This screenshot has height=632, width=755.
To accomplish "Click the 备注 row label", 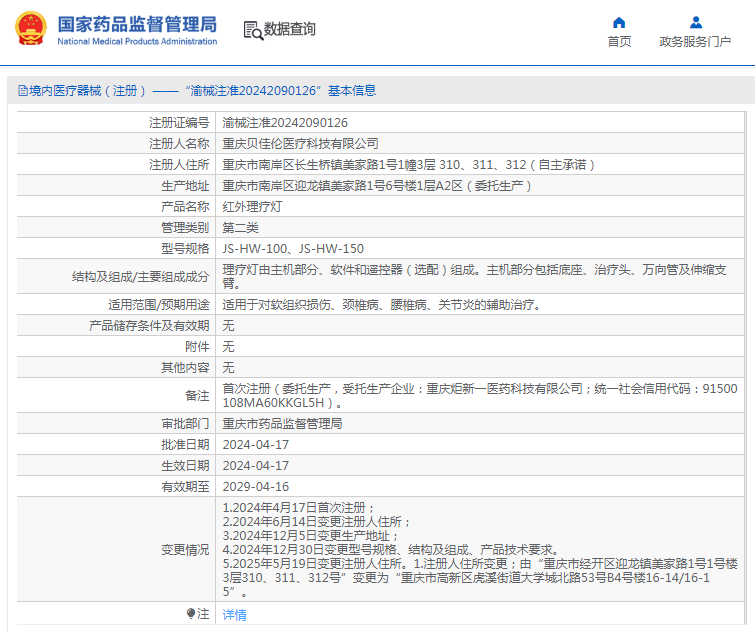I will click(197, 396).
